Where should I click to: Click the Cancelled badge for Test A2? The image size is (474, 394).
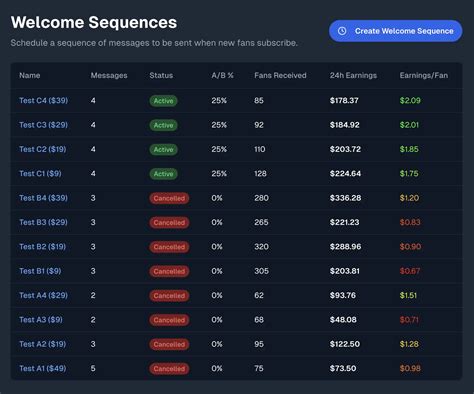[x=169, y=344]
